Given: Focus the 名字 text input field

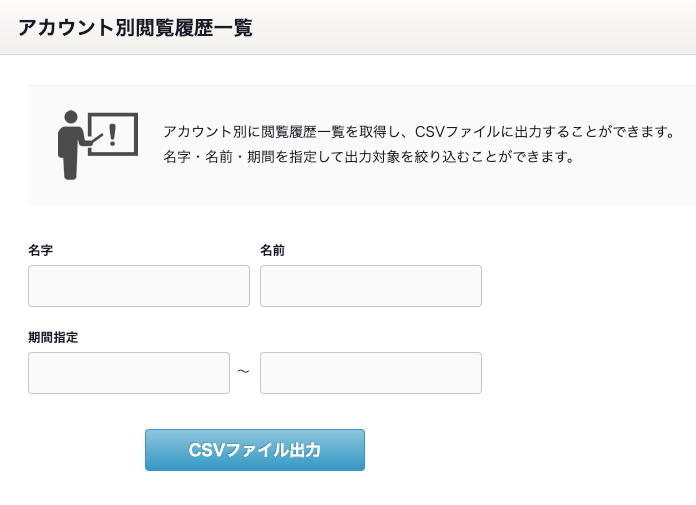Looking at the screenshot, I should click(139, 286).
